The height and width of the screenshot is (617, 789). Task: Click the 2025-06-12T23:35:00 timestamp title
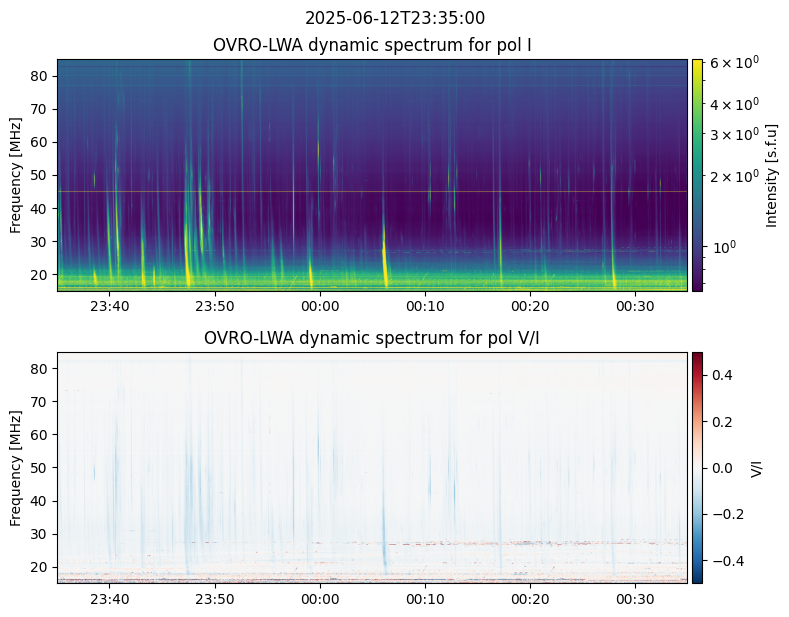click(x=394, y=18)
